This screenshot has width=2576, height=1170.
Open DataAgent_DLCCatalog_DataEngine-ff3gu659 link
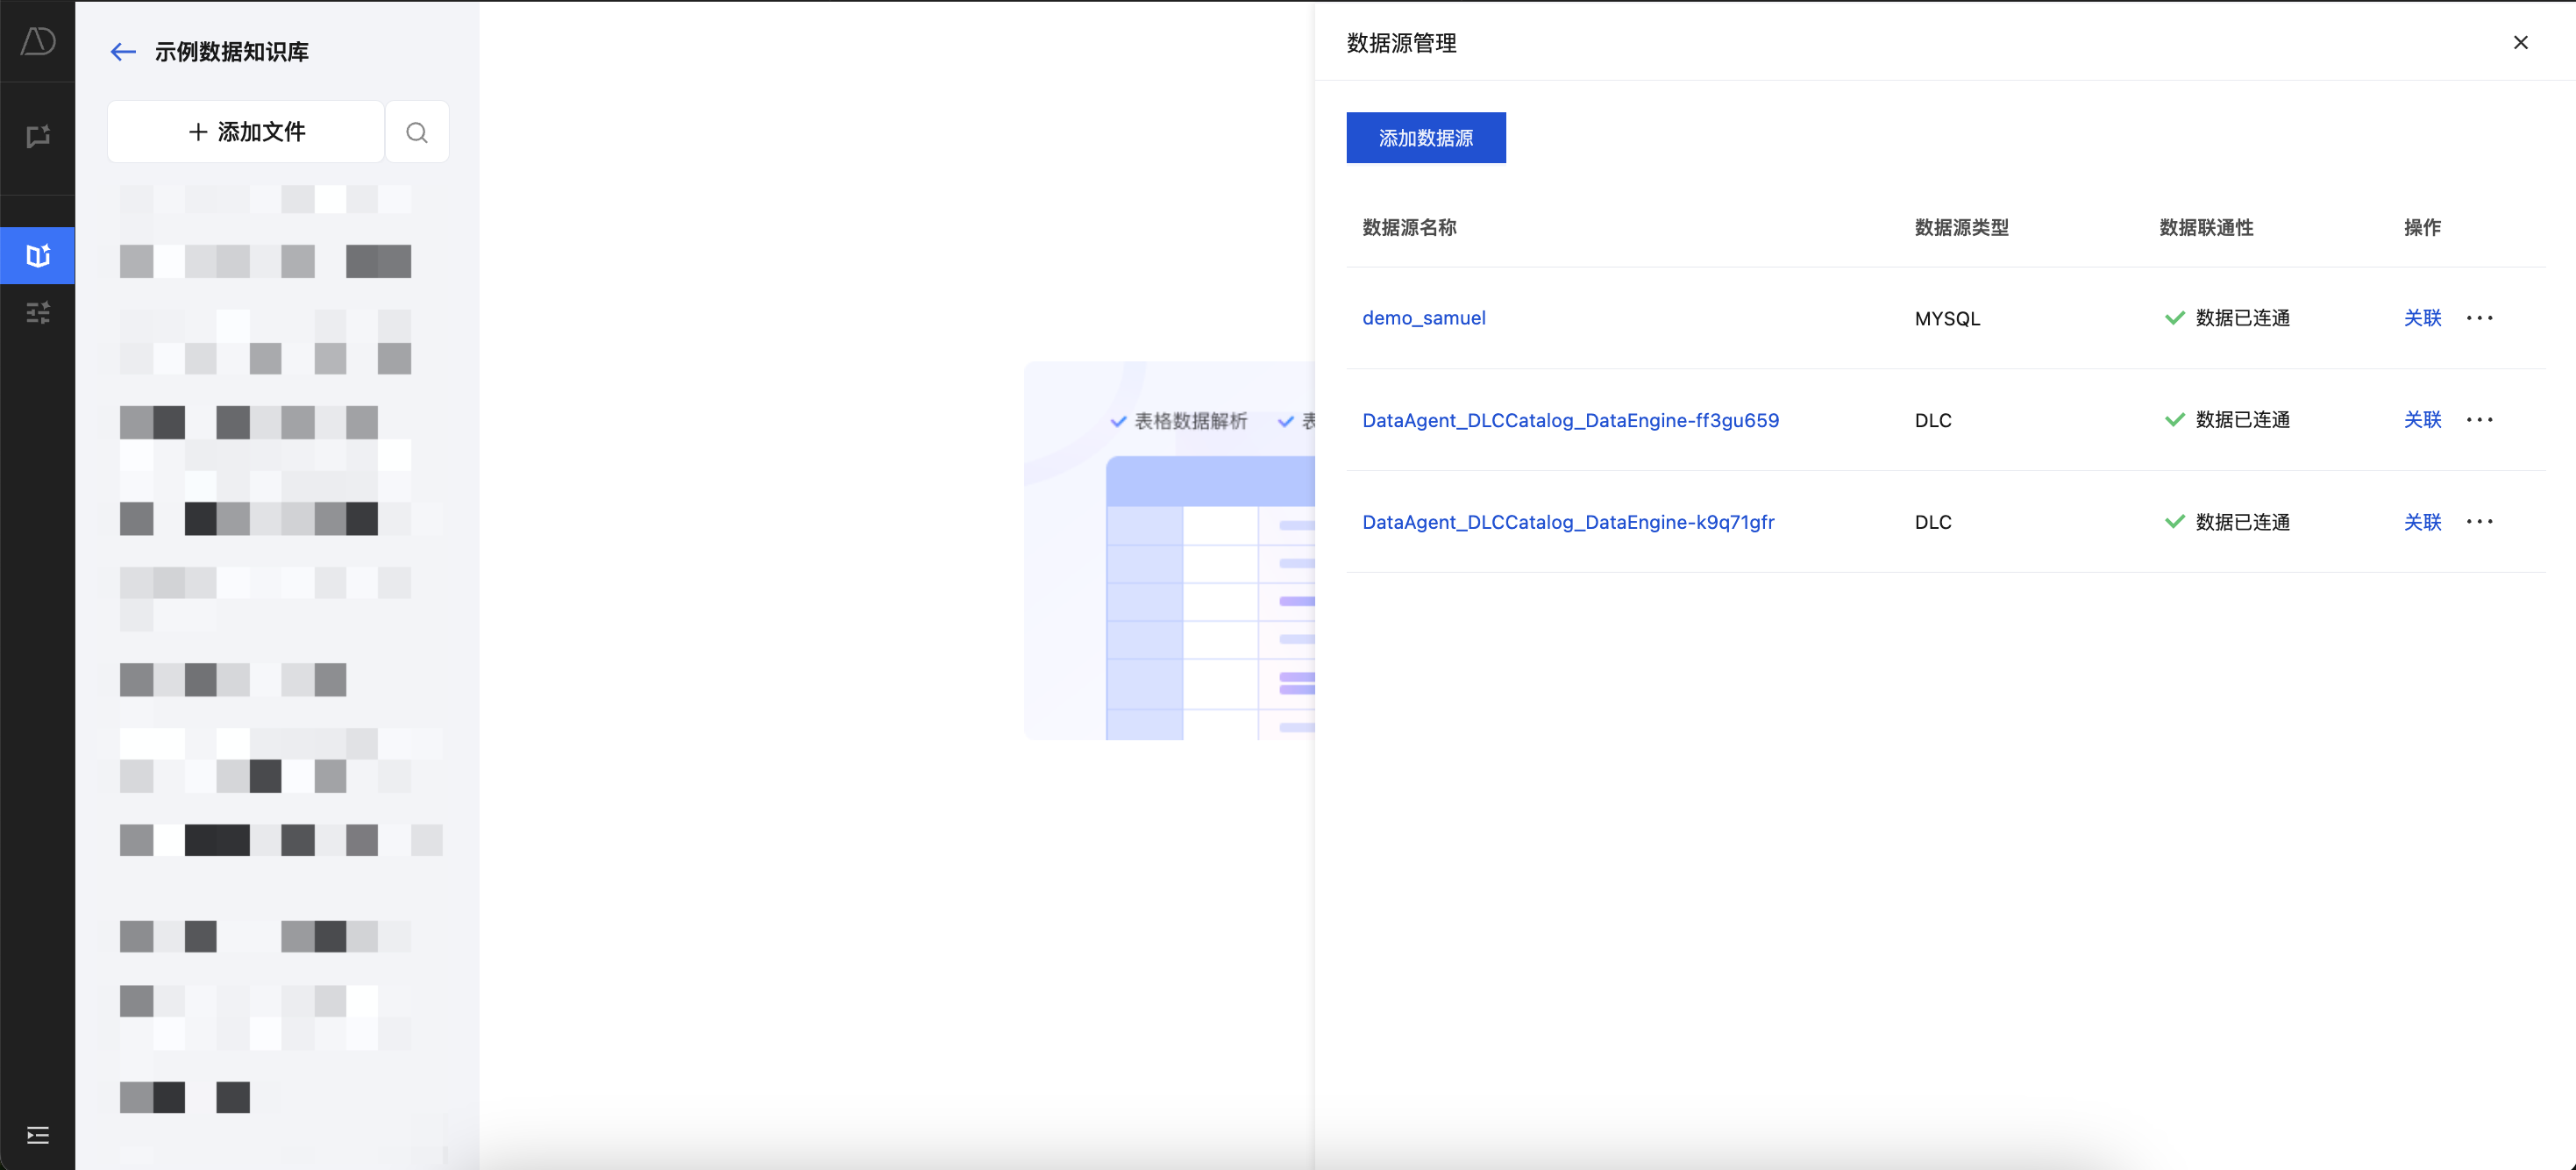point(1570,420)
